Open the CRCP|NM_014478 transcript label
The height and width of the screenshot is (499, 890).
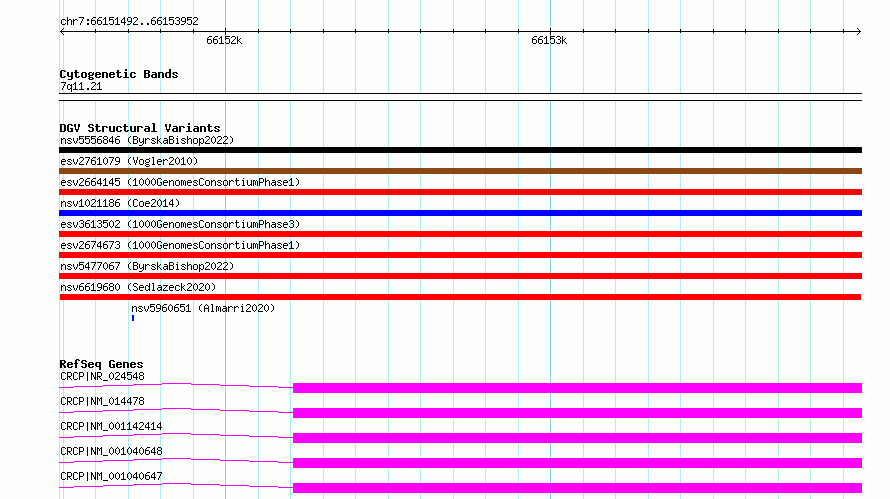(x=102, y=401)
